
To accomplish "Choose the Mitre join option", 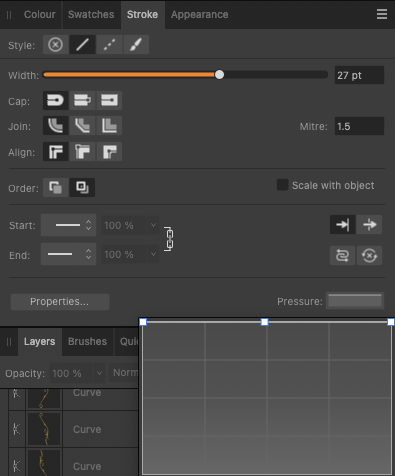I will coord(109,126).
